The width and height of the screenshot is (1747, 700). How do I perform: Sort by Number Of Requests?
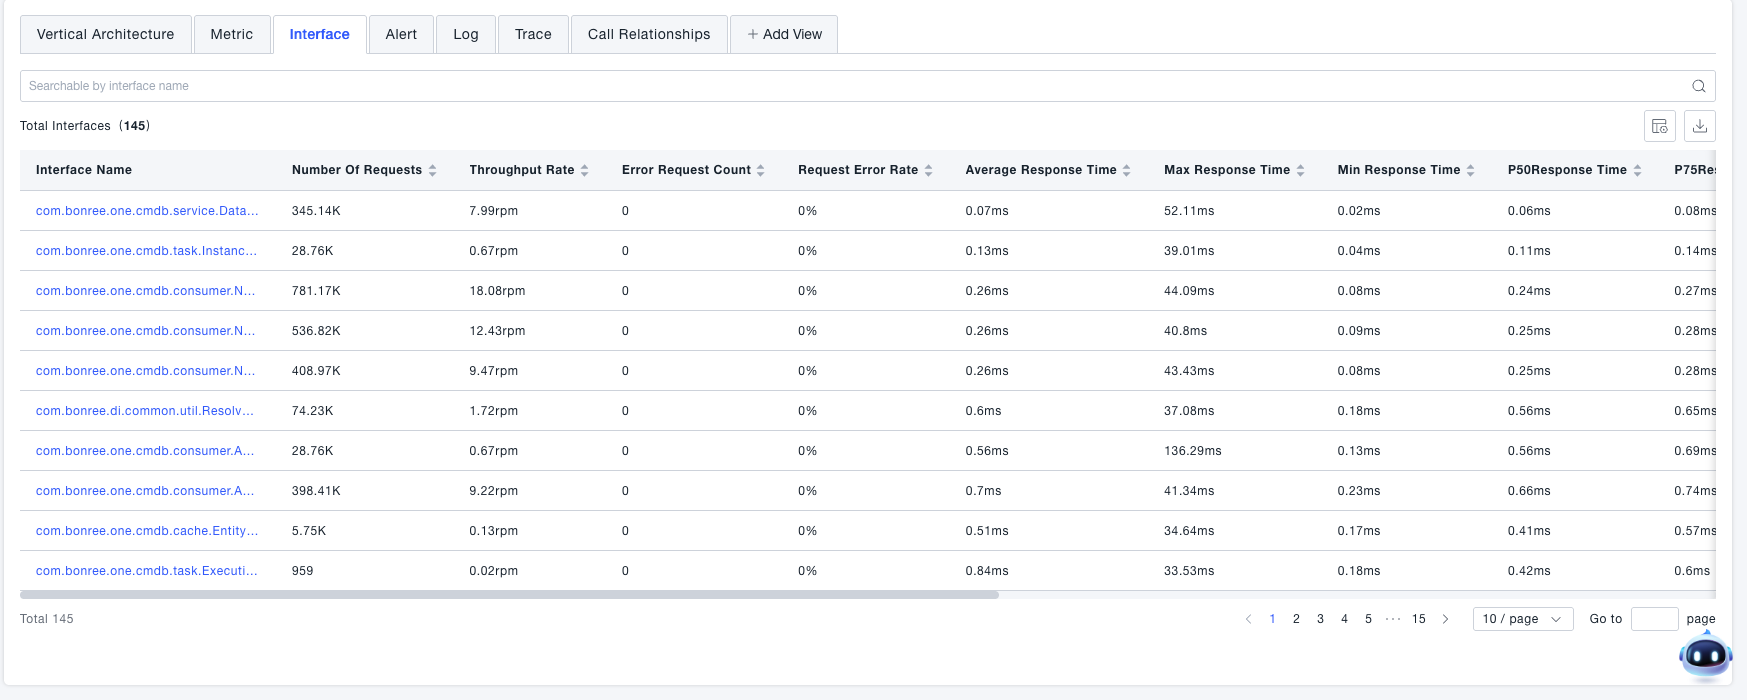(x=432, y=170)
